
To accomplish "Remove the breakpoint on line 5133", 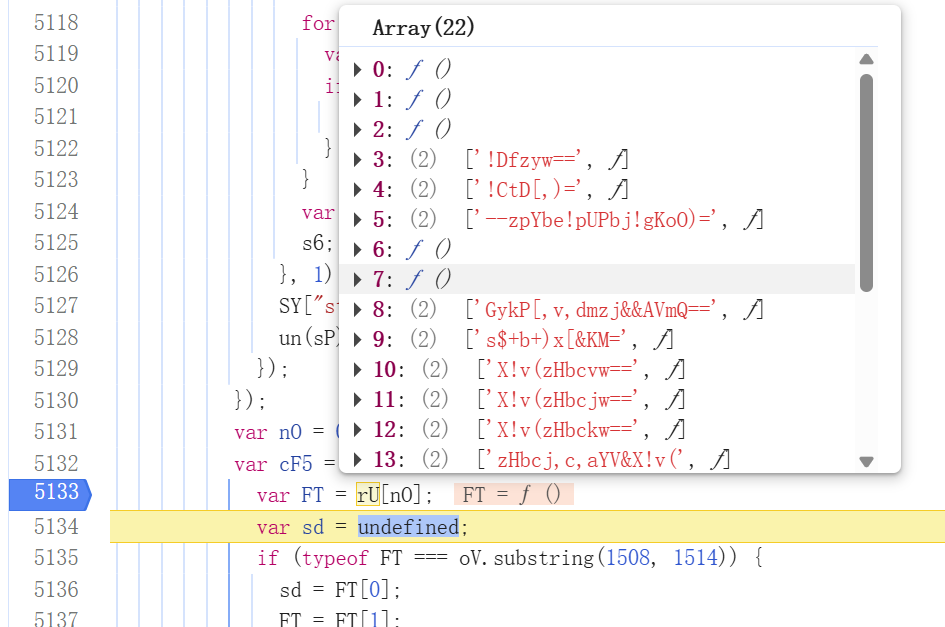I will pyautogui.click(x=48, y=495).
